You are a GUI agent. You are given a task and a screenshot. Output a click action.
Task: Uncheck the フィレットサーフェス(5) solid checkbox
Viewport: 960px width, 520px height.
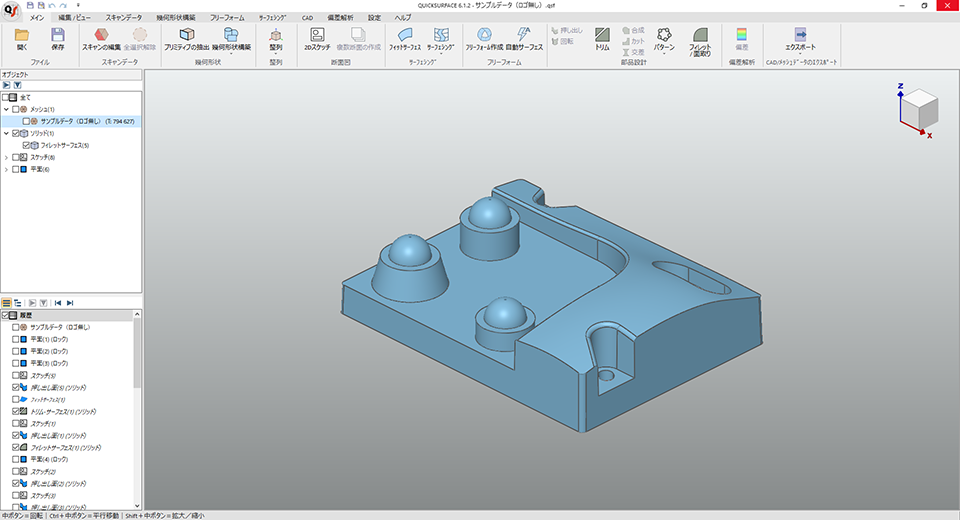[x=27, y=145]
